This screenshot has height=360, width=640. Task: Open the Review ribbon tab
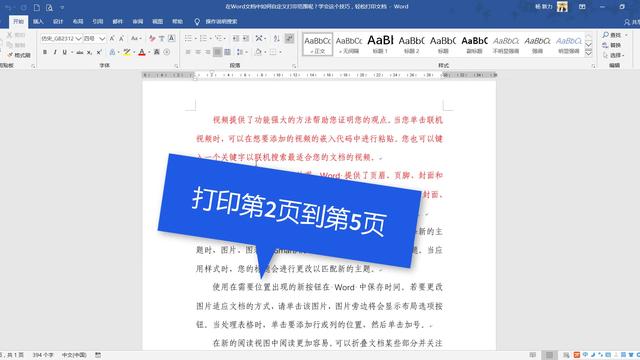pos(138,21)
